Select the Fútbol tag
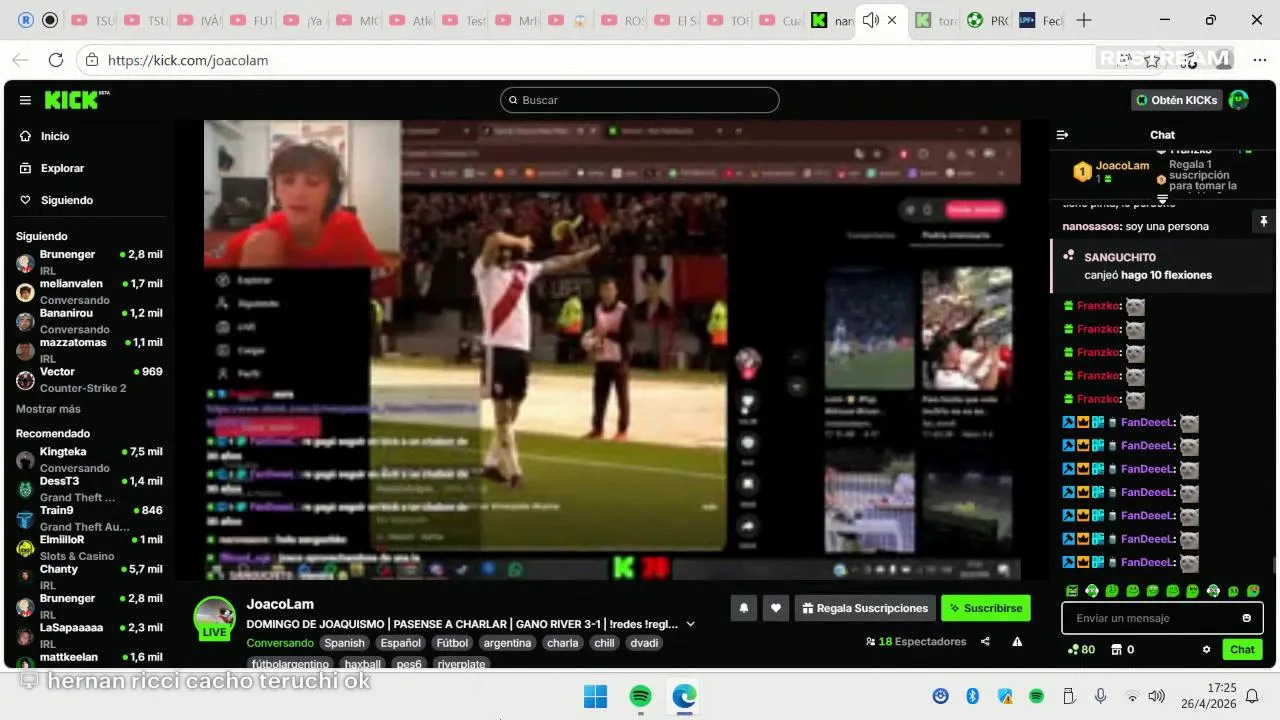The height and width of the screenshot is (720, 1280). coord(452,643)
